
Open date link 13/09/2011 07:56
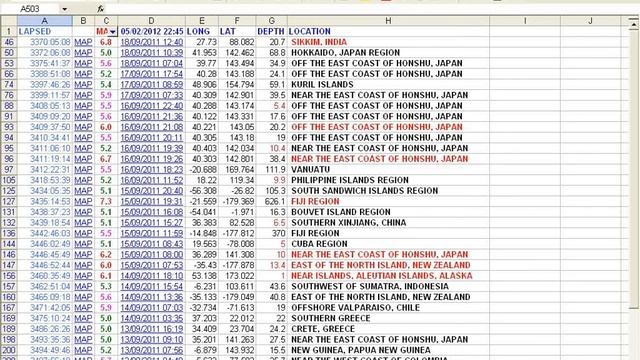(x=152, y=350)
